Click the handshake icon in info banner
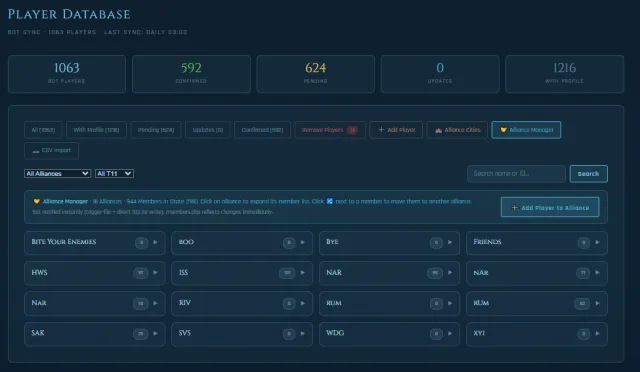The width and height of the screenshot is (640, 372). [37, 201]
